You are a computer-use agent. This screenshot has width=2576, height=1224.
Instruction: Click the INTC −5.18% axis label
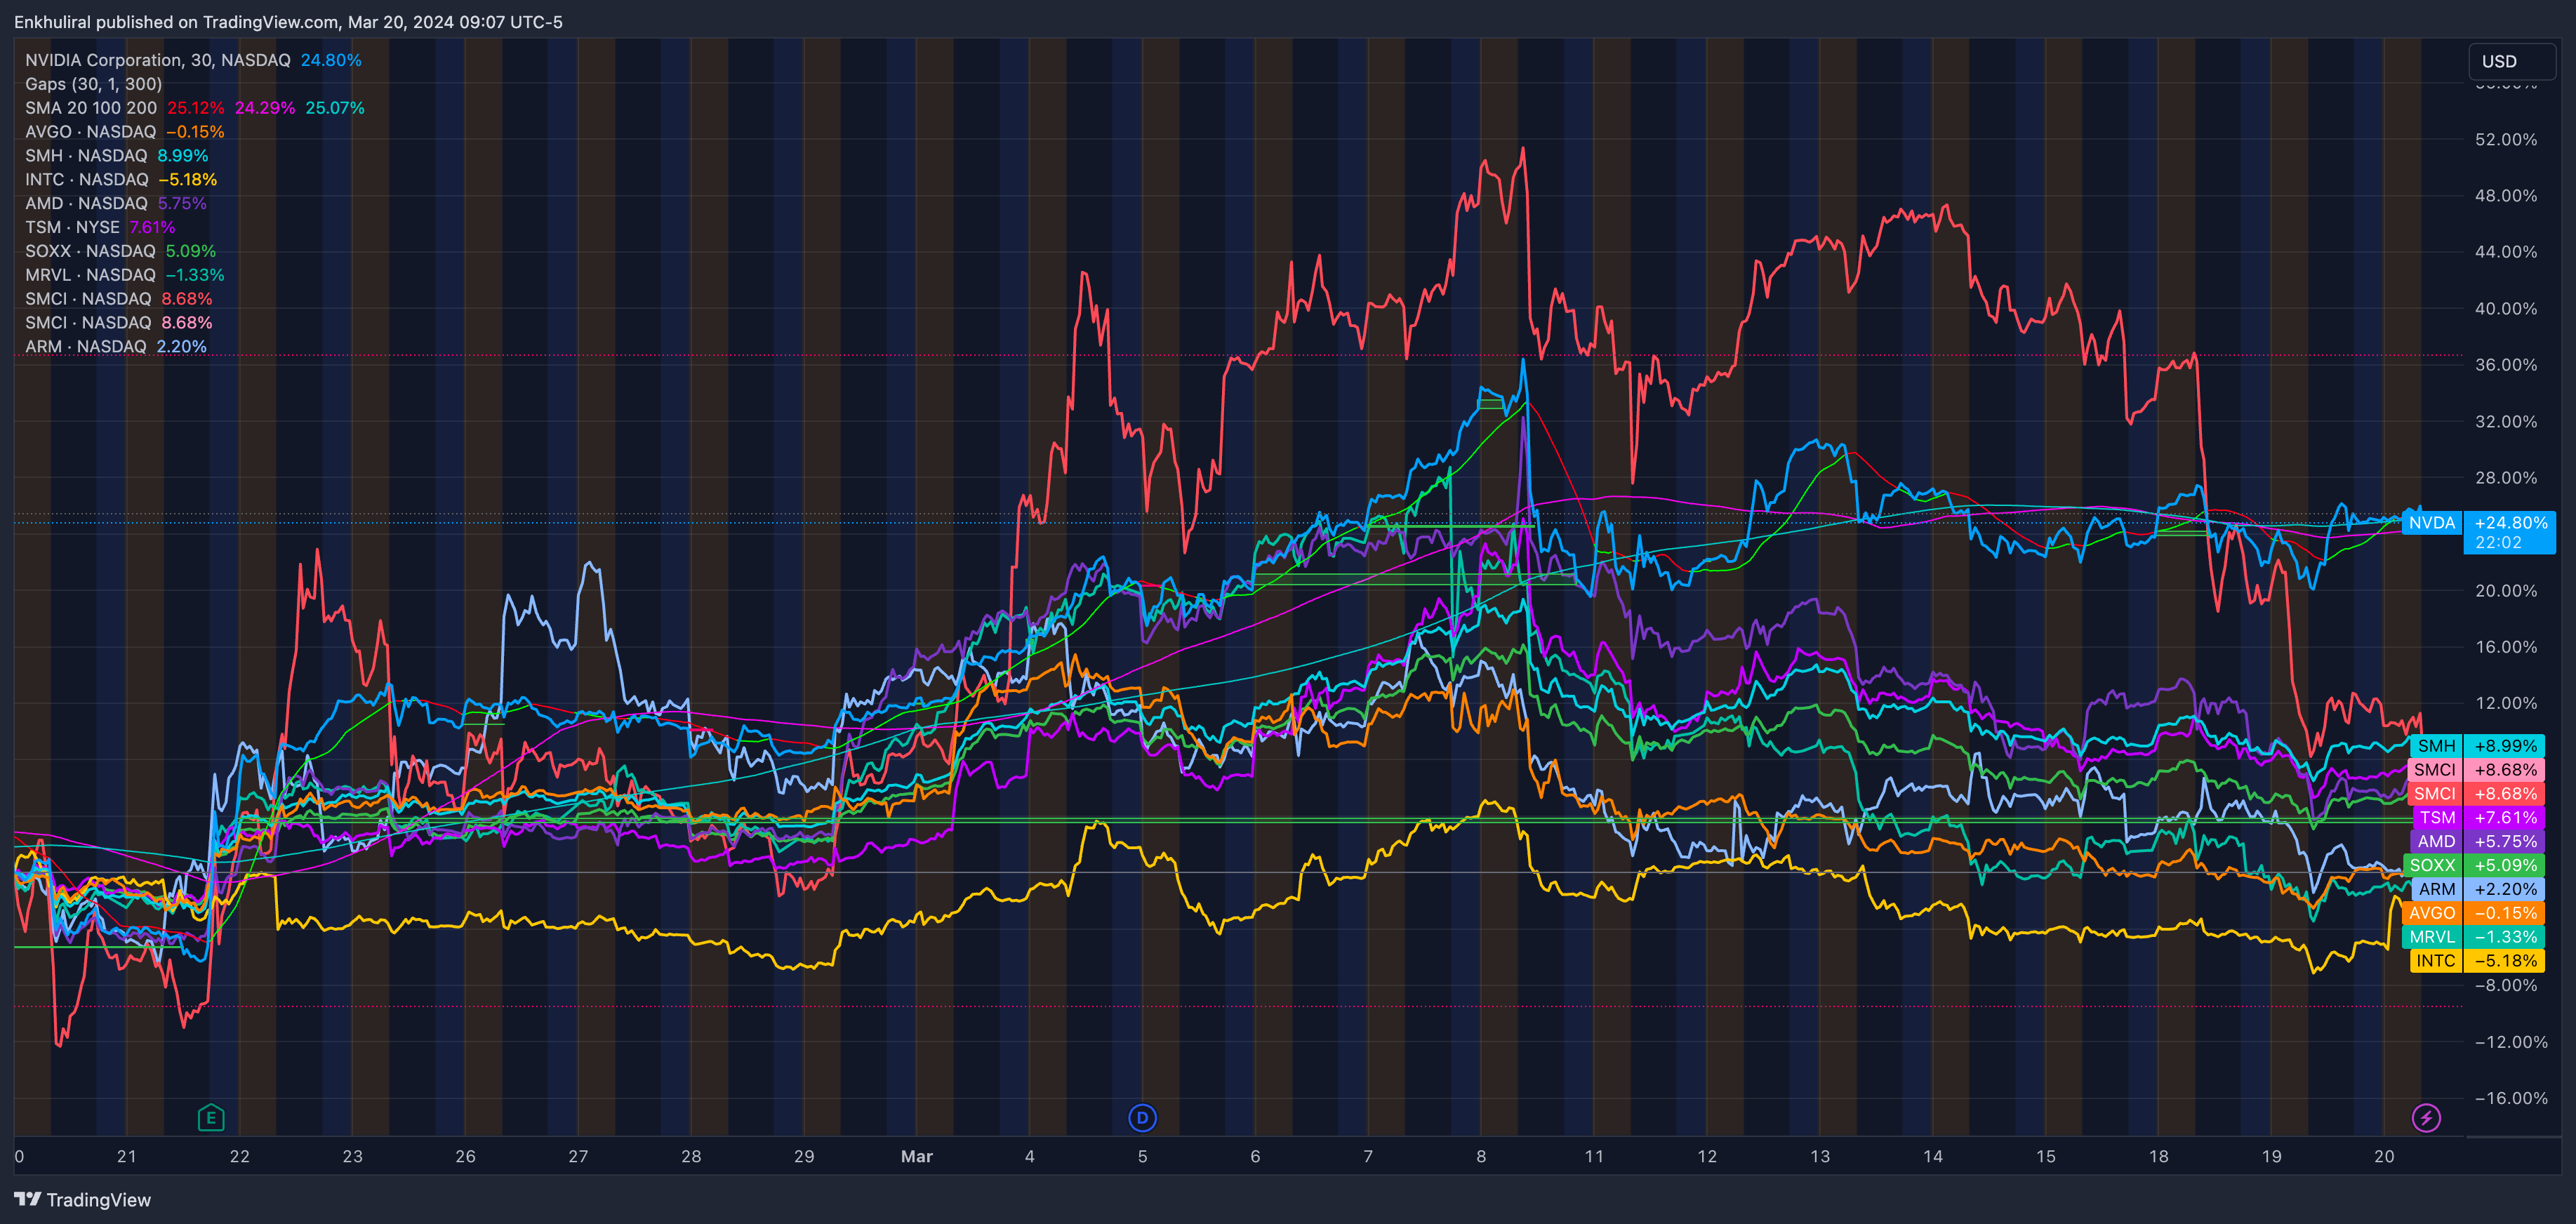click(x=2485, y=961)
